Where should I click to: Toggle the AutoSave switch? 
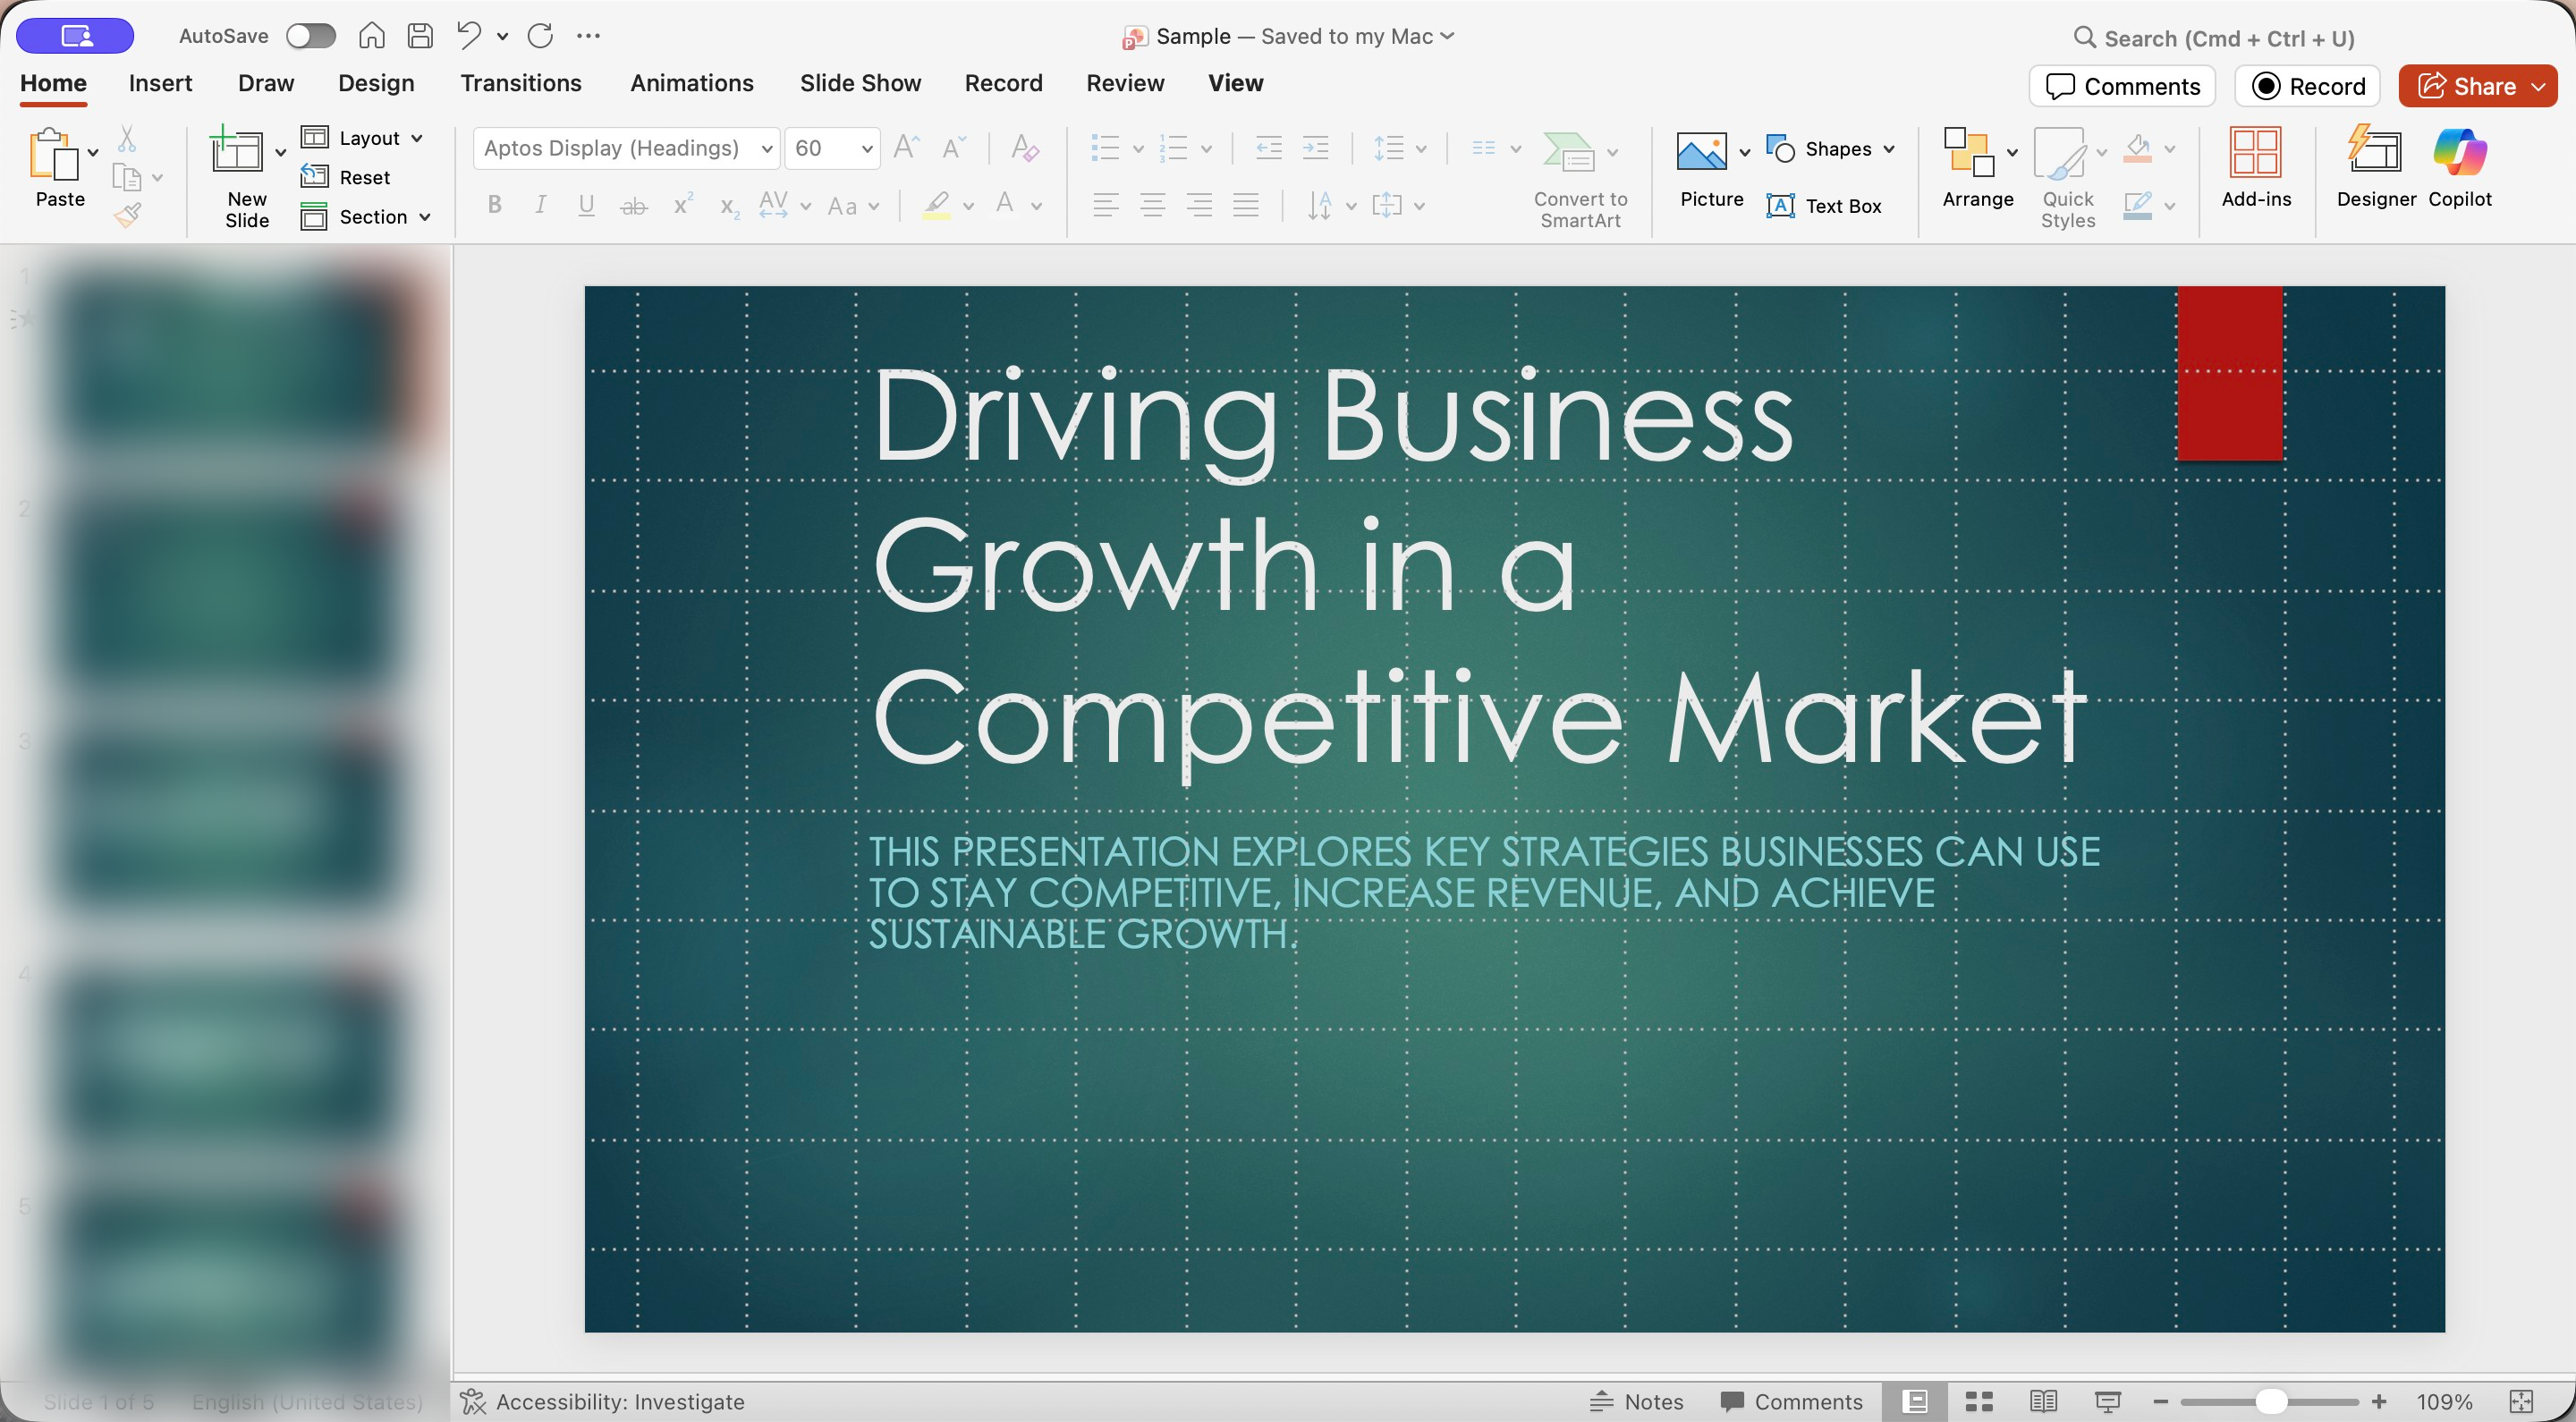pyautogui.click(x=310, y=36)
